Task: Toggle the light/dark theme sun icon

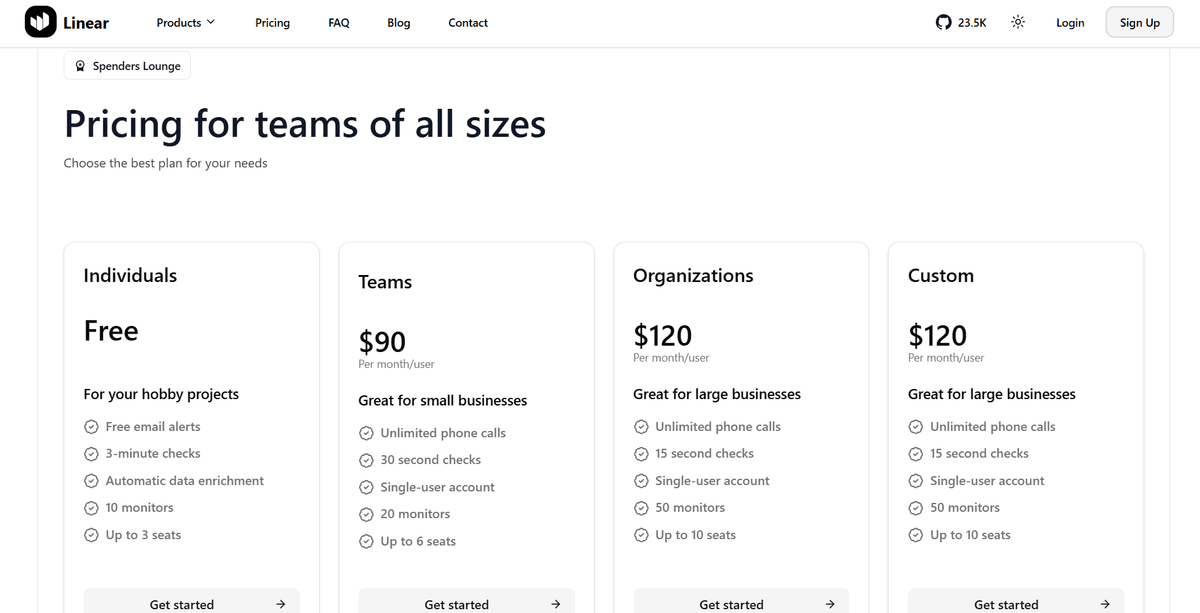Action: (x=1017, y=21)
